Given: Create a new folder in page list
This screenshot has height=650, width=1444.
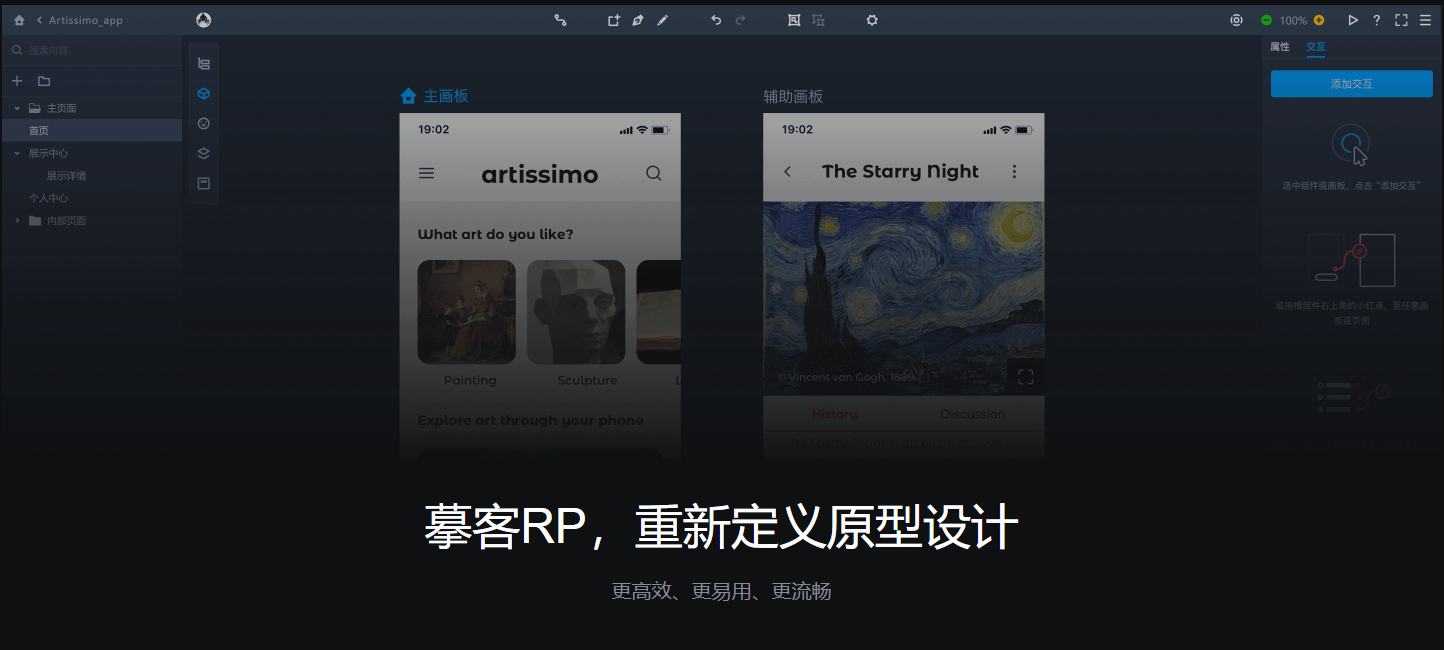Looking at the screenshot, I should click(44, 81).
